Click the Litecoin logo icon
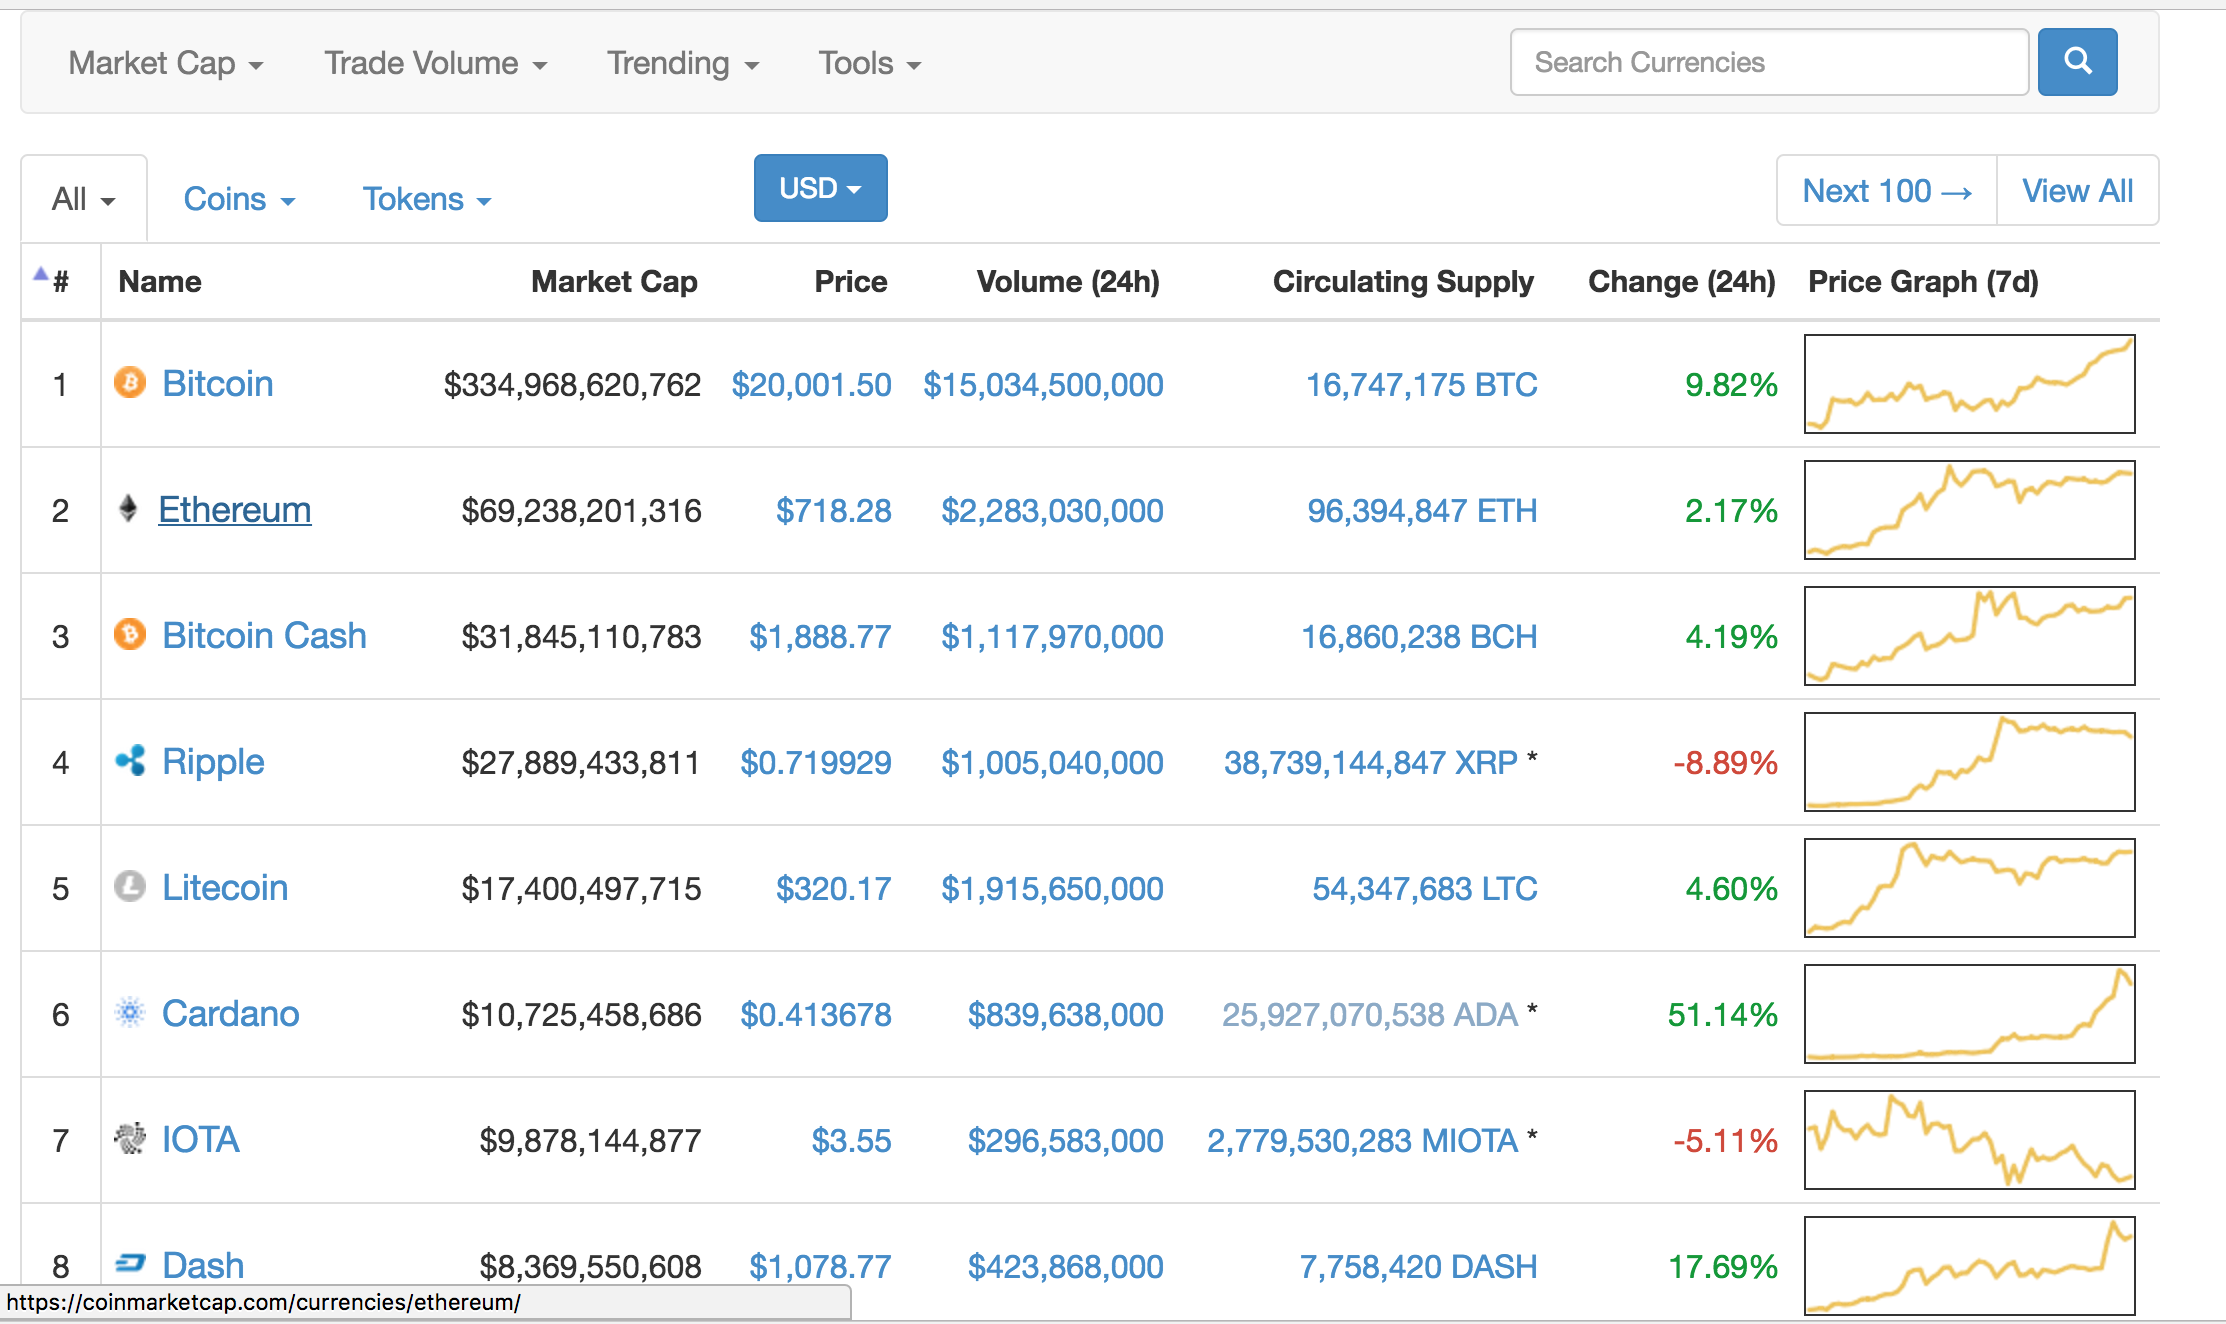The image size is (2226, 1324). 130,886
